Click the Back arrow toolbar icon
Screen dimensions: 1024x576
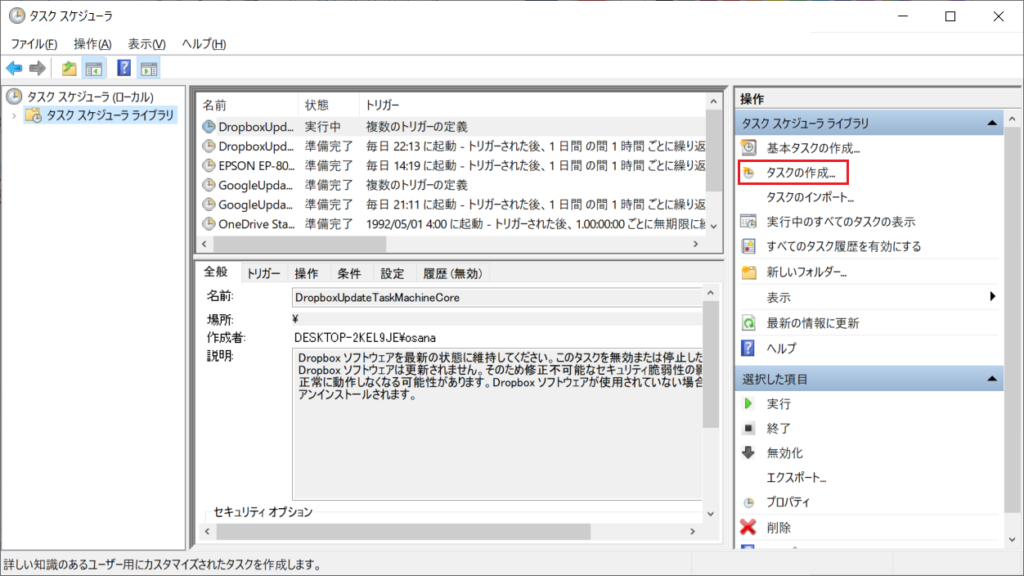[x=14, y=68]
